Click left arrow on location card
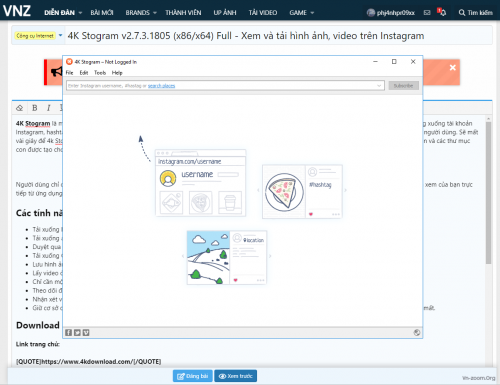 click(x=183, y=256)
